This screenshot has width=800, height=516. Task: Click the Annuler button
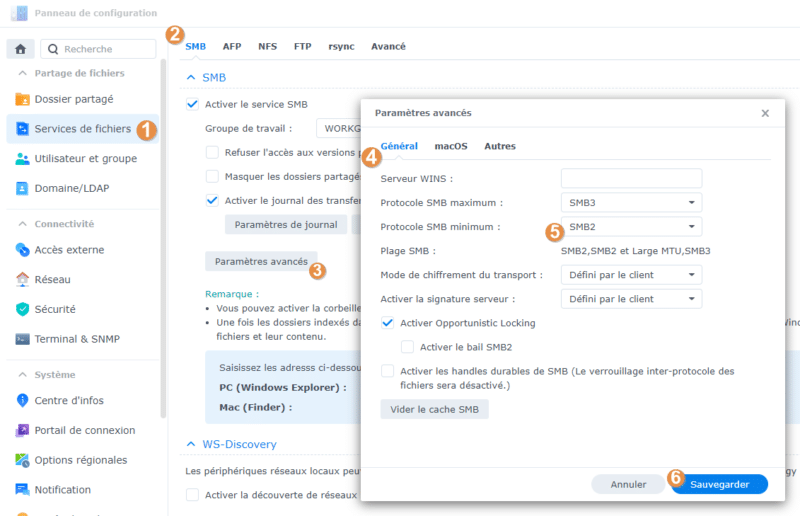(x=628, y=484)
